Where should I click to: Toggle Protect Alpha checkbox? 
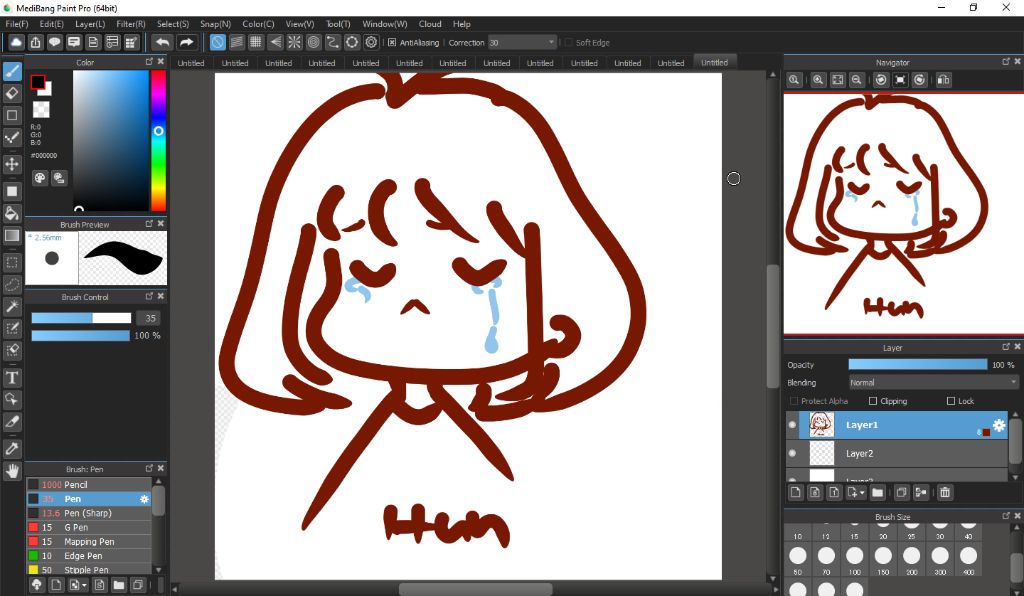pyautogui.click(x=794, y=401)
